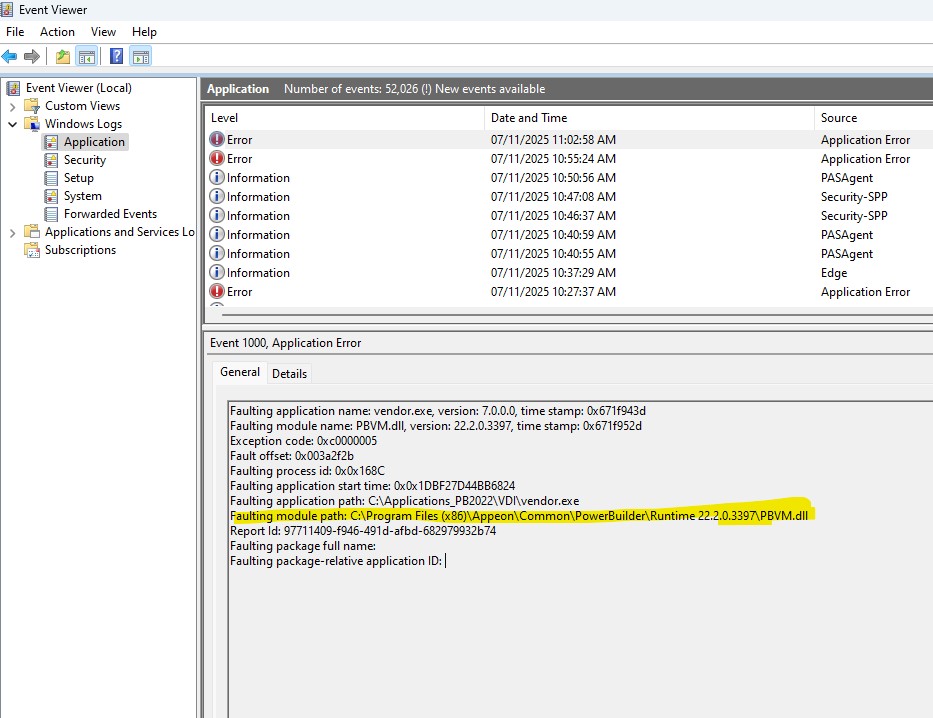Toggle Show/Hide Action Pane toolbar icon
Viewport: 933px width, 718px height.
click(x=141, y=56)
